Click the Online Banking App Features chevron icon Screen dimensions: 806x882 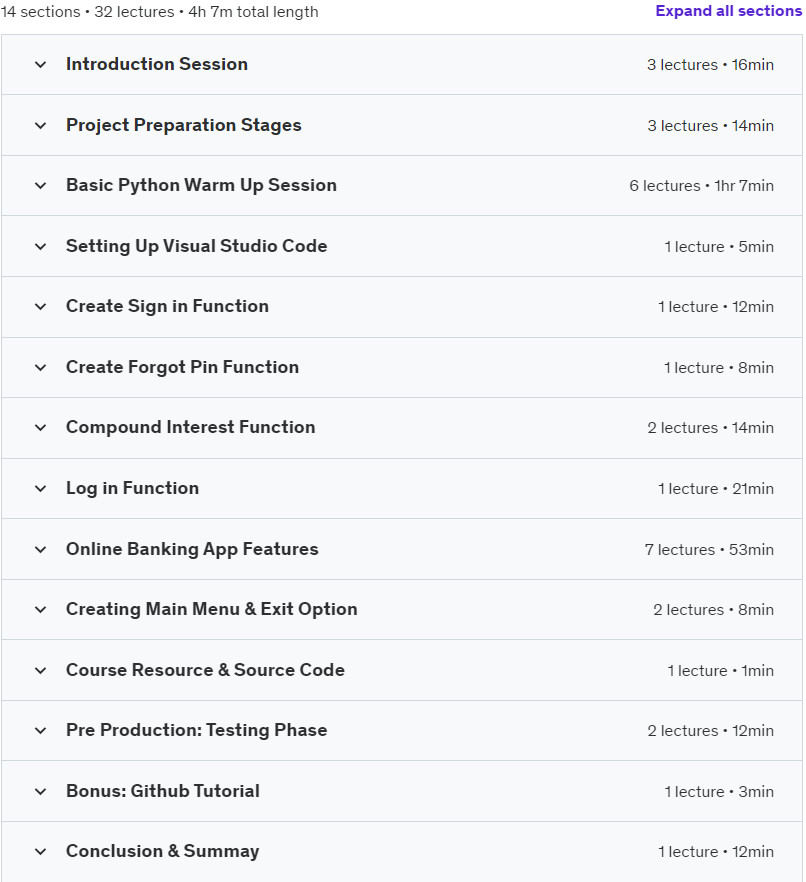pos(40,549)
